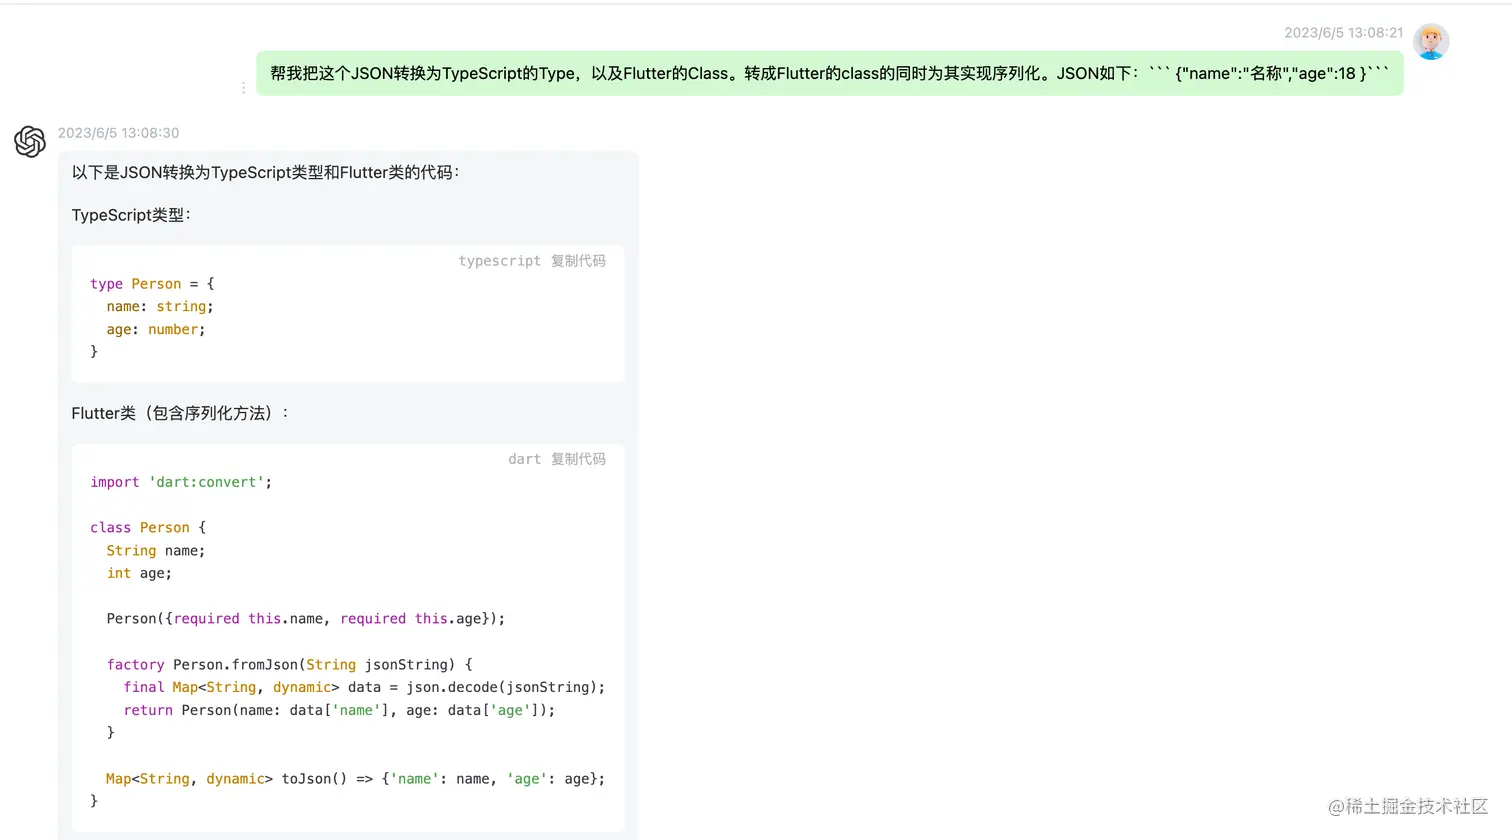Screen dimensions: 1512x840
Task: Click the line 'class Person {'
Action: (148, 528)
